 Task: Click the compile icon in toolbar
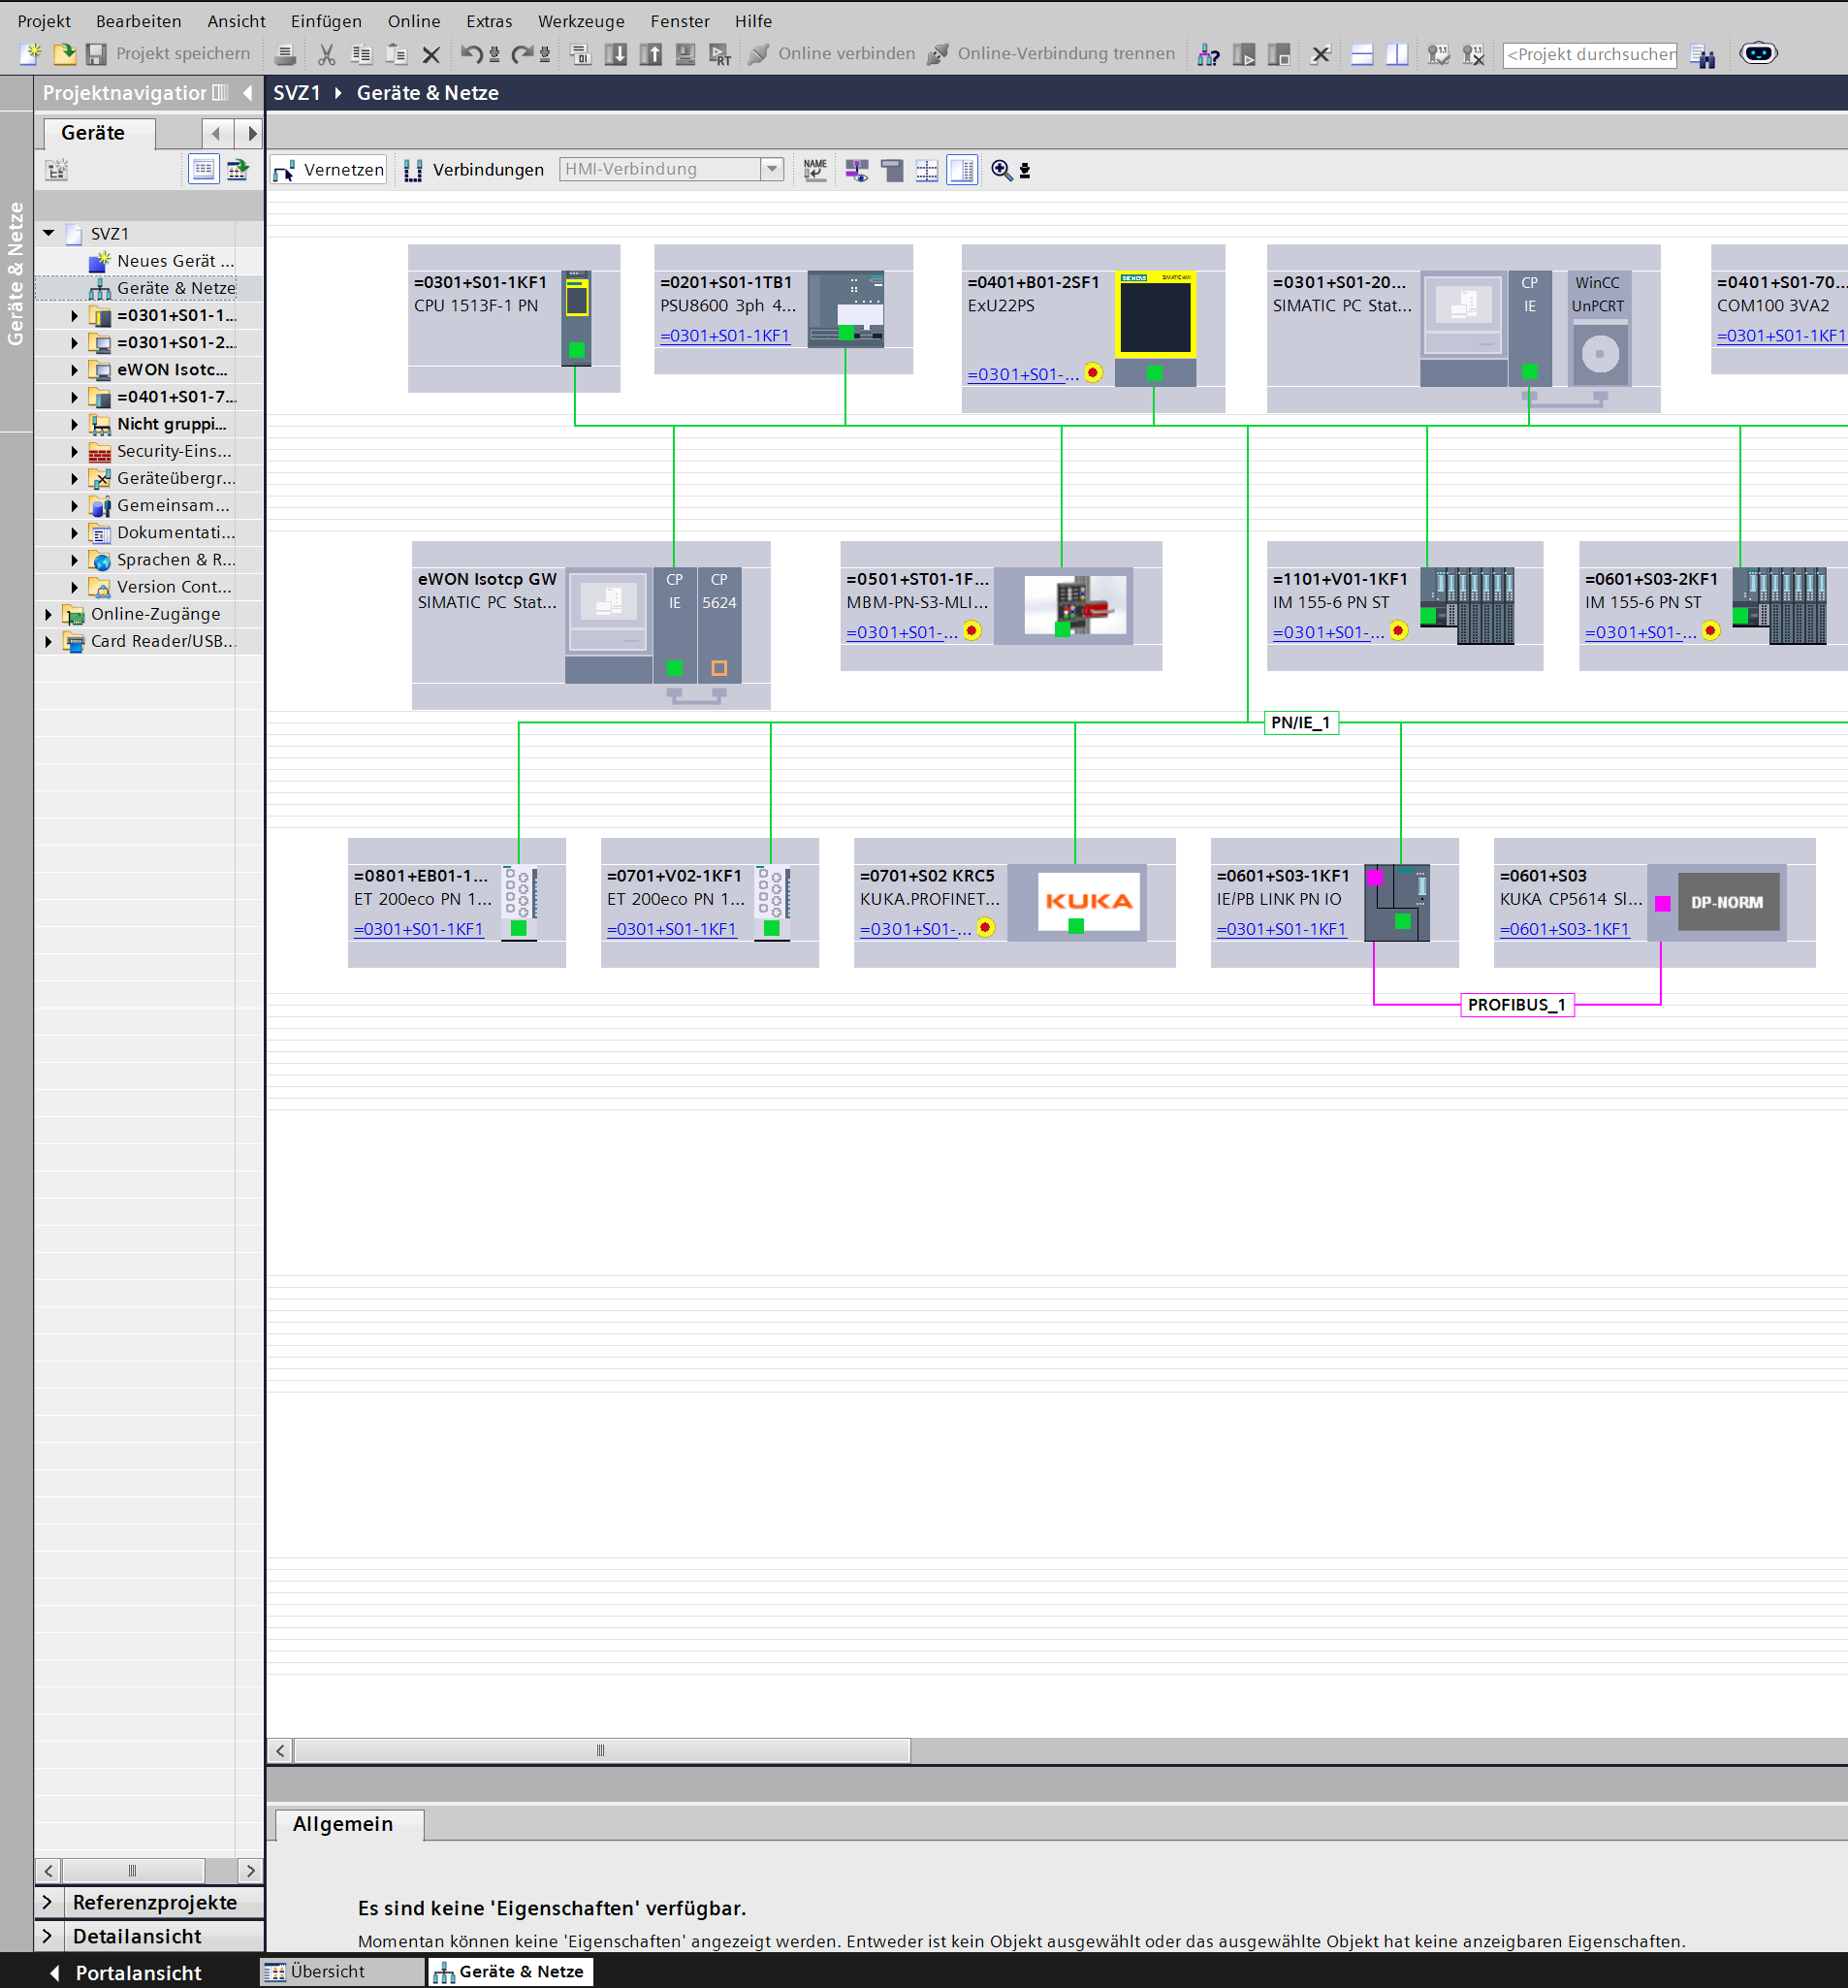[580, 55]
